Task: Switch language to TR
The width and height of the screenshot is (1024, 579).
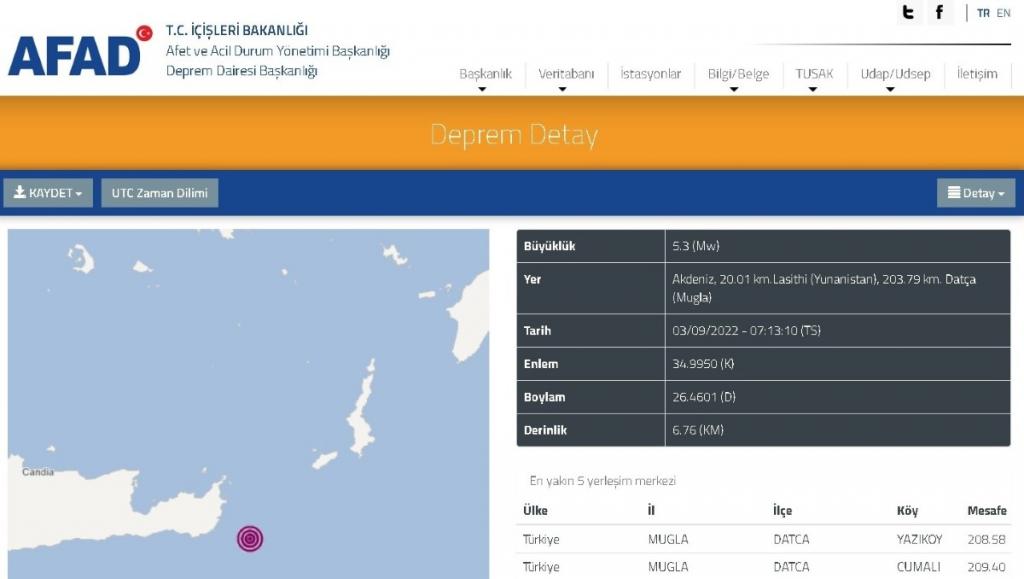Action: pyautogui.click(x=983, y=14)
